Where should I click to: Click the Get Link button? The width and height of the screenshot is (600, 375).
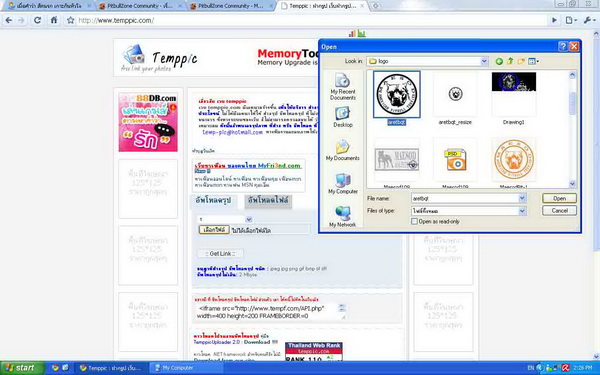220,254
